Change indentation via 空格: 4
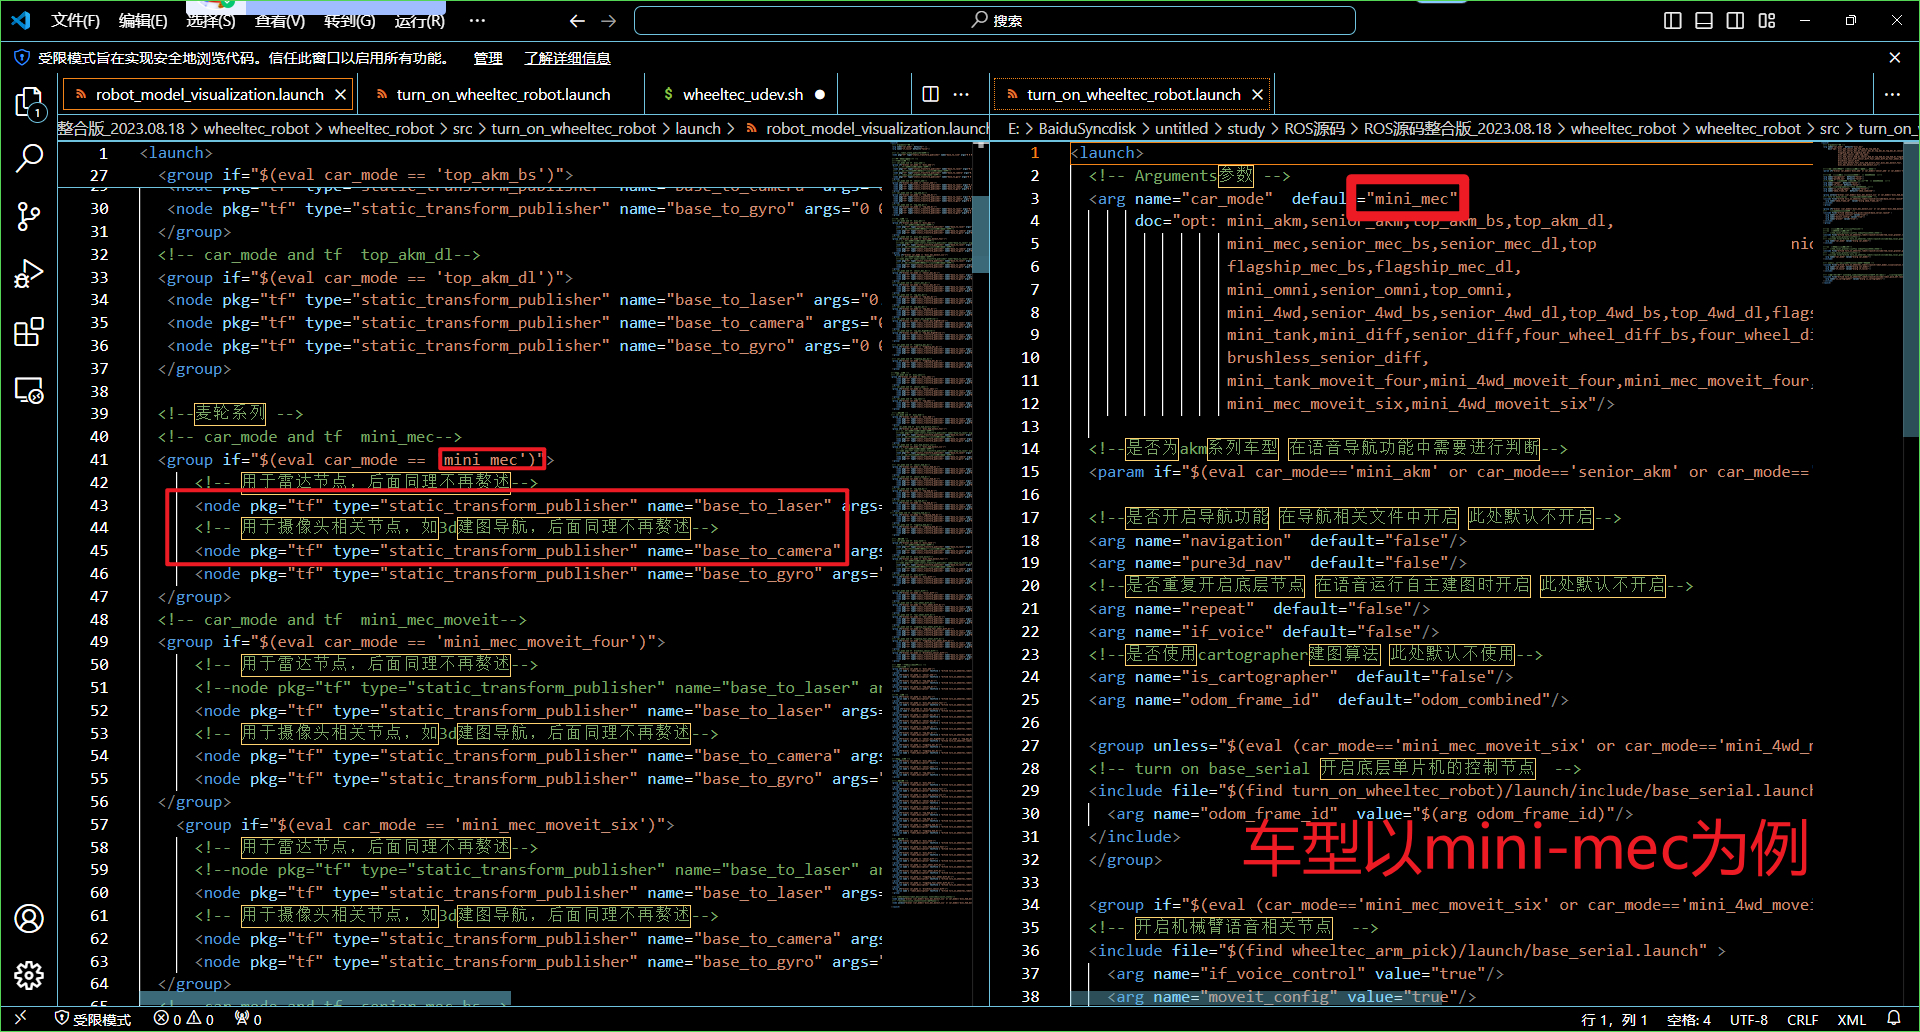Image resolution: width=1920 pixels, height=1032 pixels. [1689, 1019]
